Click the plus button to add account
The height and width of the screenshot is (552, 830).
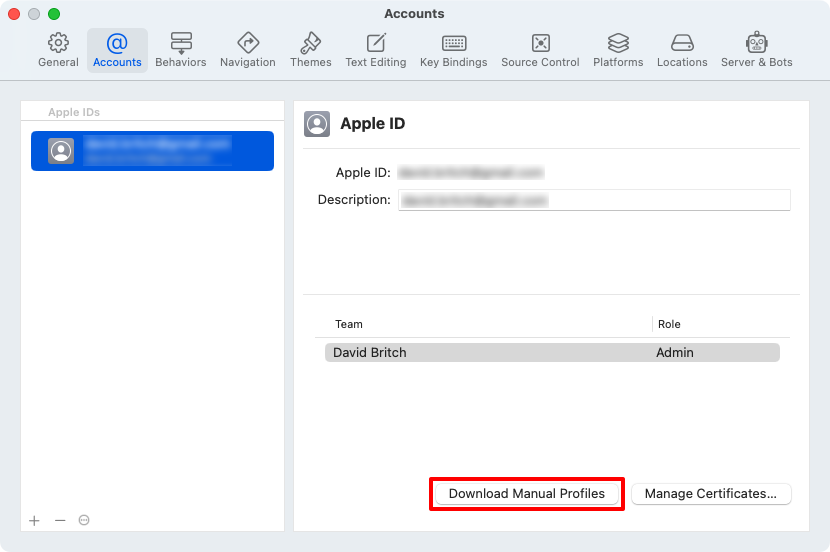[x=34, y=521]
